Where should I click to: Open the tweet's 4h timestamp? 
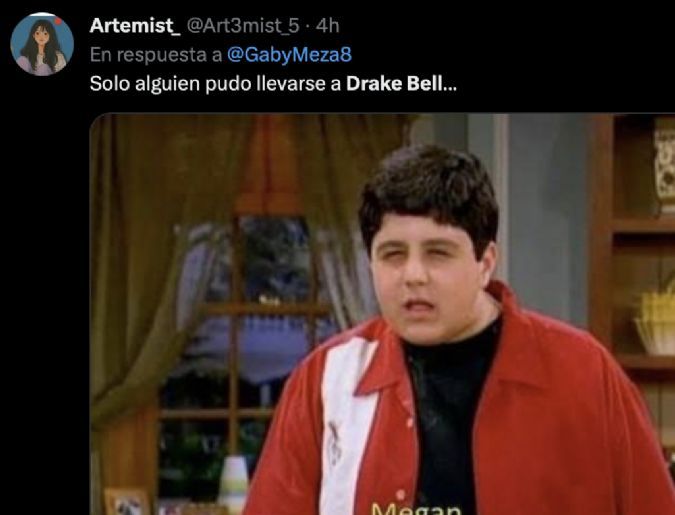[327, 26]
